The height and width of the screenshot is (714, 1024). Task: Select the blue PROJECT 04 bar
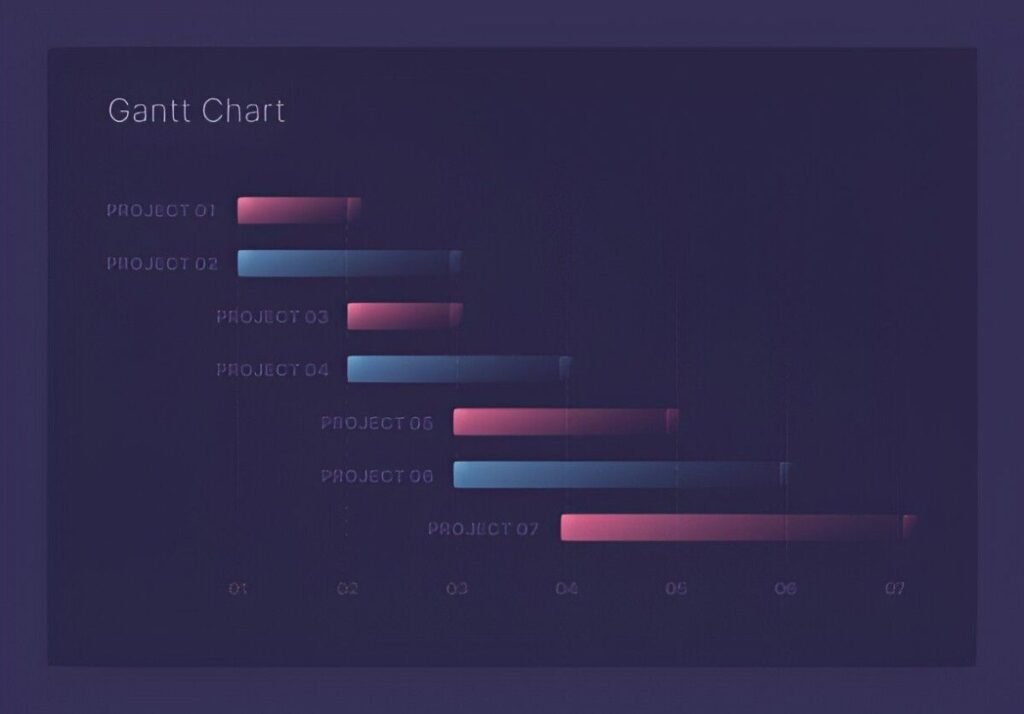pos(455,369)
